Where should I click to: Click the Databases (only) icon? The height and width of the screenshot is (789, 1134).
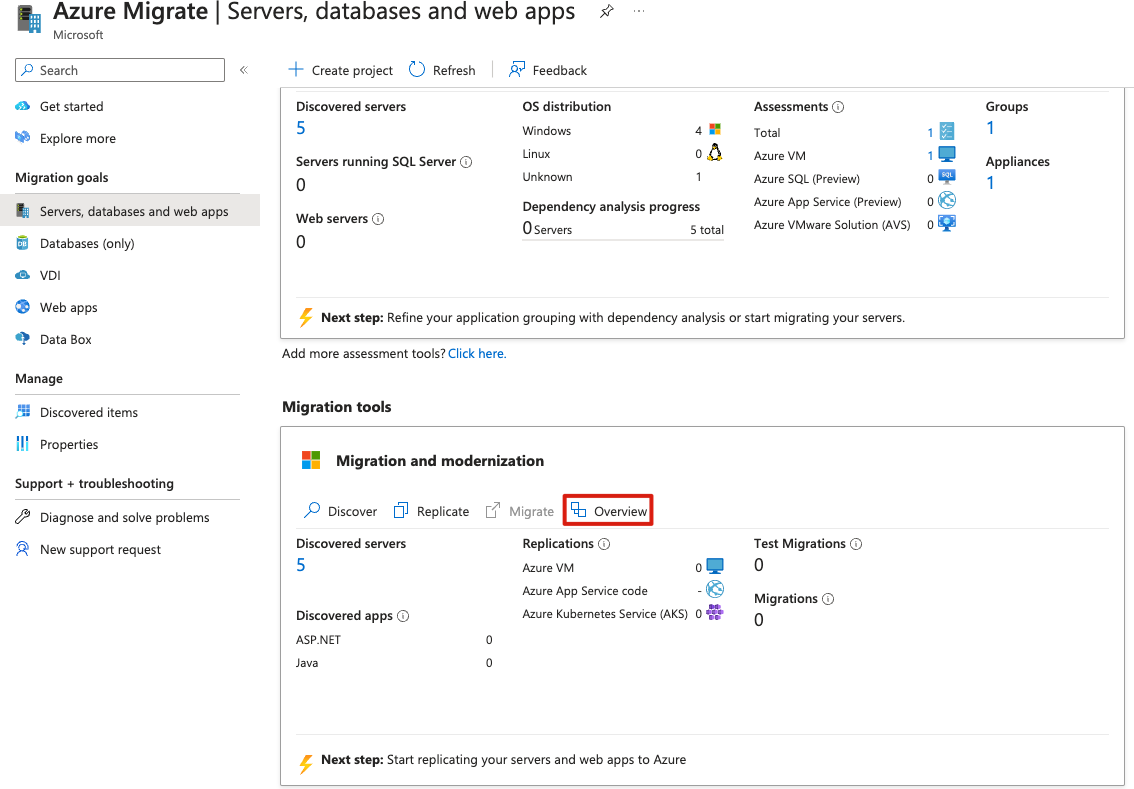click(x=22, y=243)
